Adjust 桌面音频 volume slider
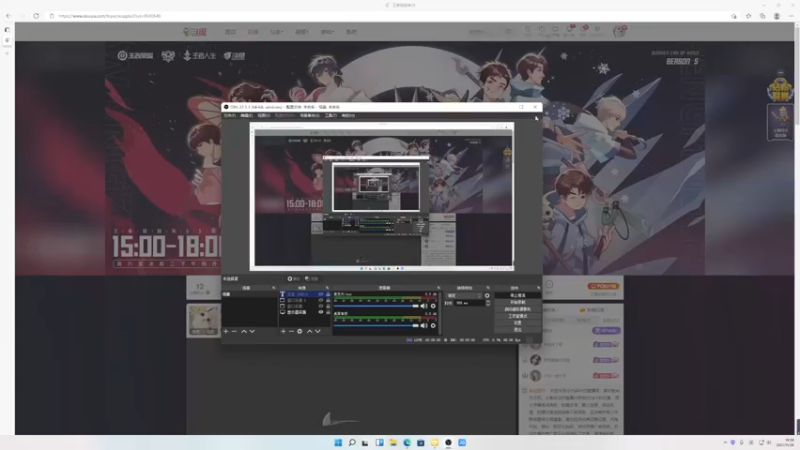Viewport: 800px width, 450px height. 376,326
